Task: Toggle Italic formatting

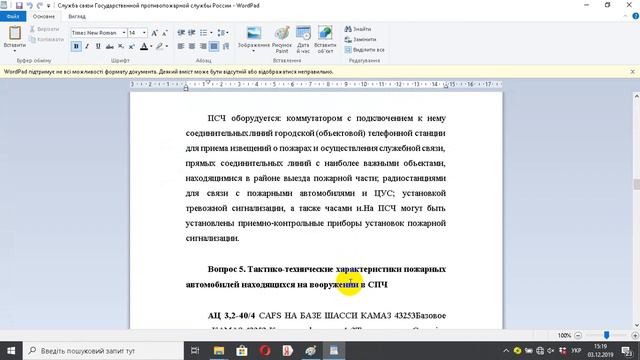Action: point(87,47)
